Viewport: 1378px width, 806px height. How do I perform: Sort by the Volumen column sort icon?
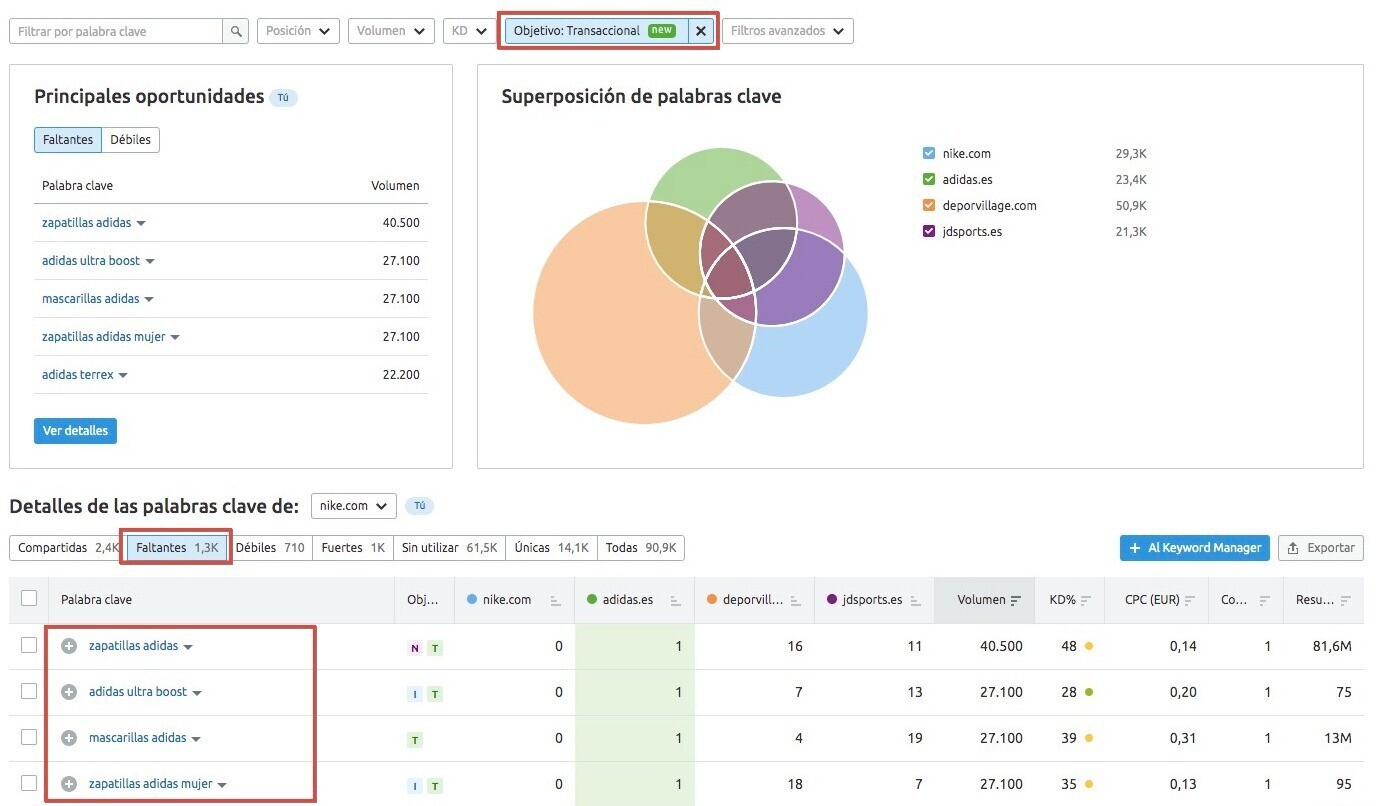point(1016,600)
